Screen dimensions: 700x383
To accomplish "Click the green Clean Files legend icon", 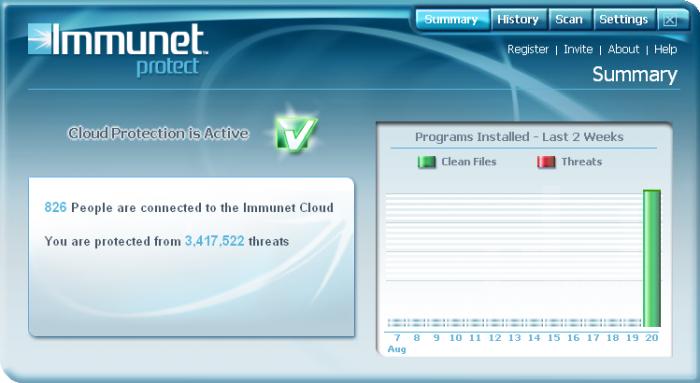I will pyautogui.click(x=427, y=162).
